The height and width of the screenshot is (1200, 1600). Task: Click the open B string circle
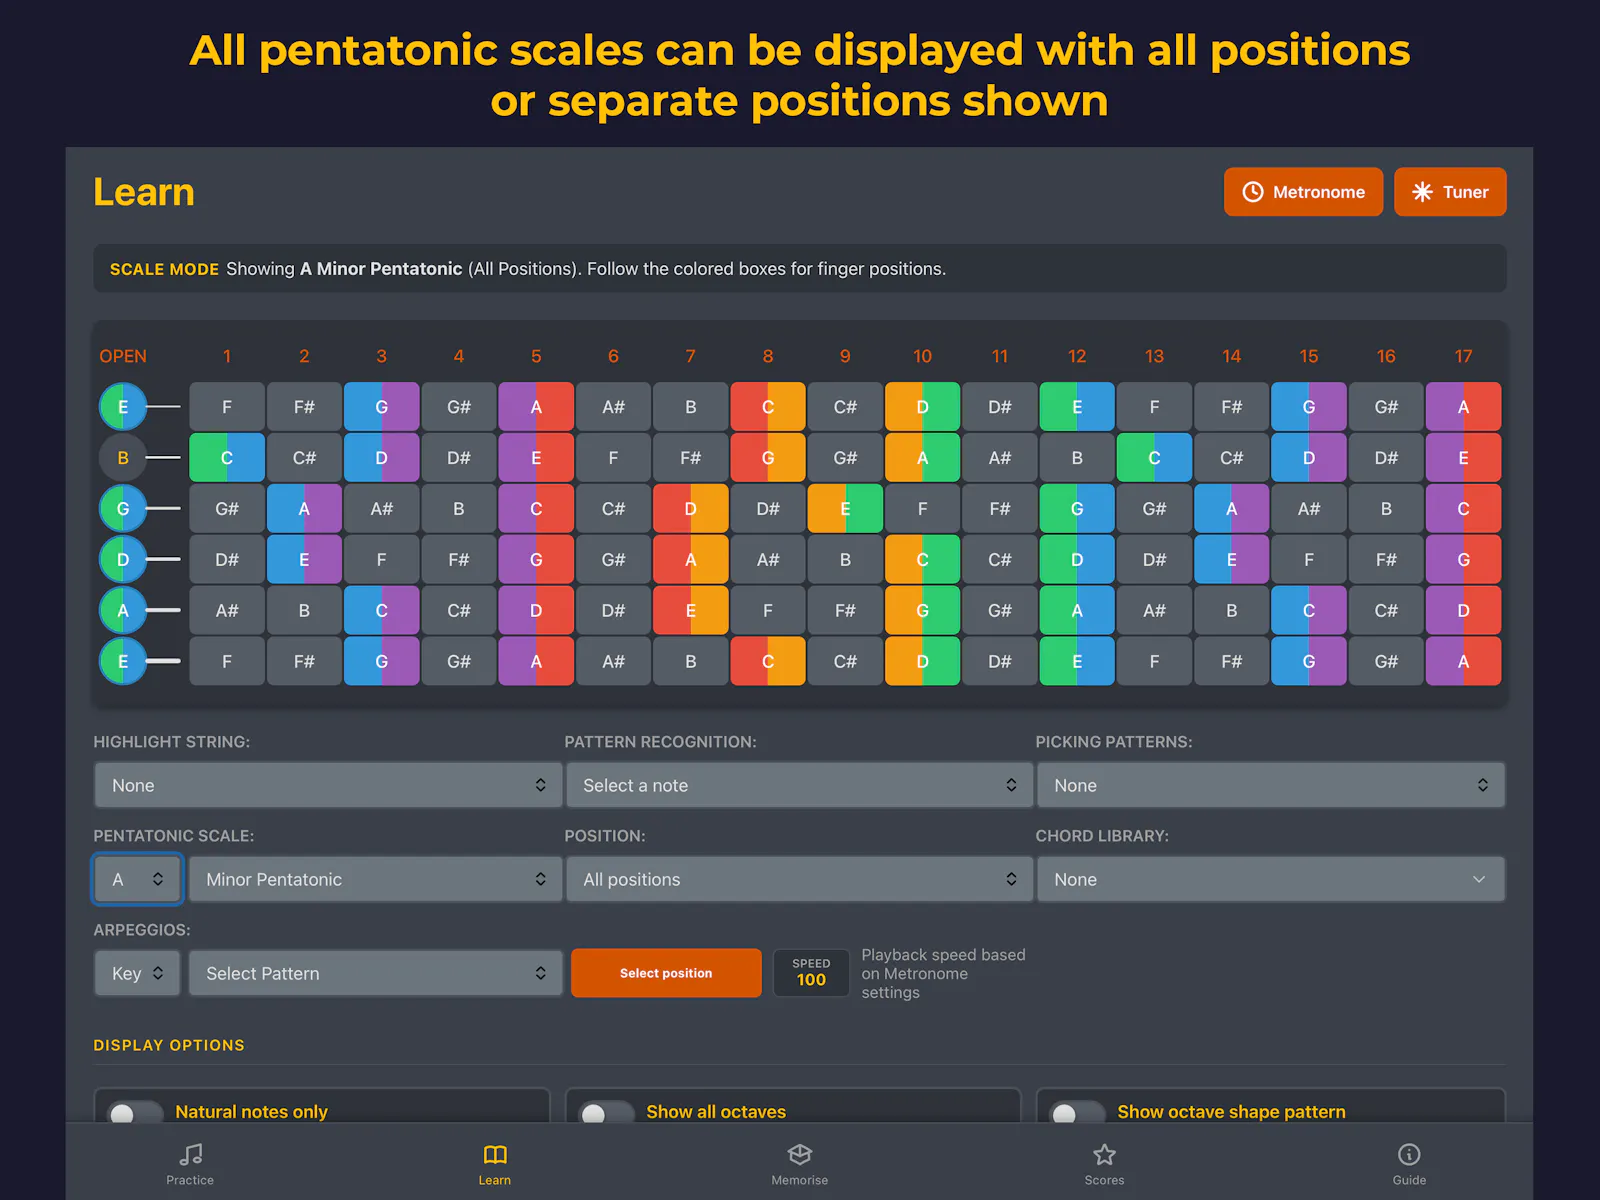tap(123, 458)
